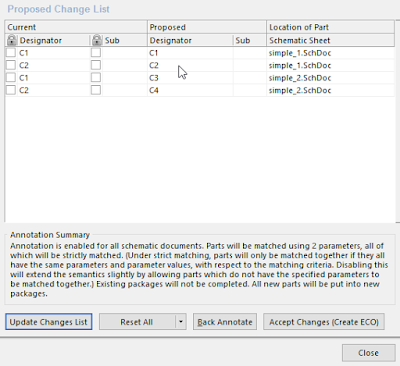This screenshot has width=400, height=366.
Task: Click the Back Annotate button
Action: [225, 322]
